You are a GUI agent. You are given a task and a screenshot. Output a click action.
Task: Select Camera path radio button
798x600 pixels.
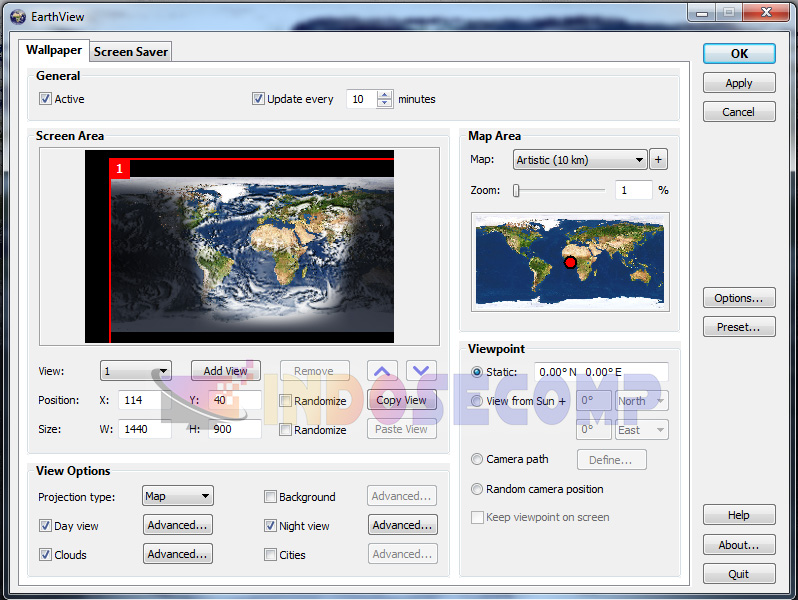coord(477,459)
